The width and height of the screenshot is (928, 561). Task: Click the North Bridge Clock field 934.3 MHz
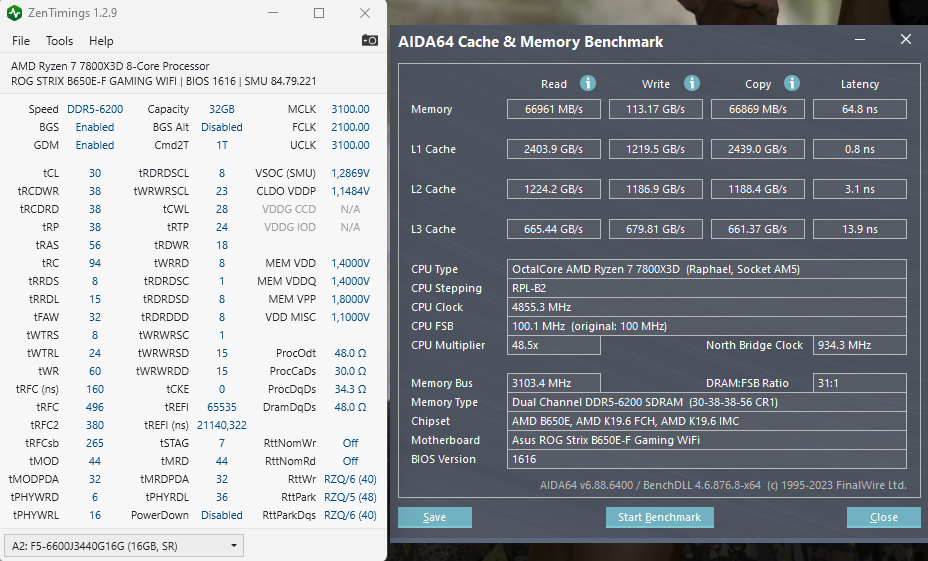point(860,345)
